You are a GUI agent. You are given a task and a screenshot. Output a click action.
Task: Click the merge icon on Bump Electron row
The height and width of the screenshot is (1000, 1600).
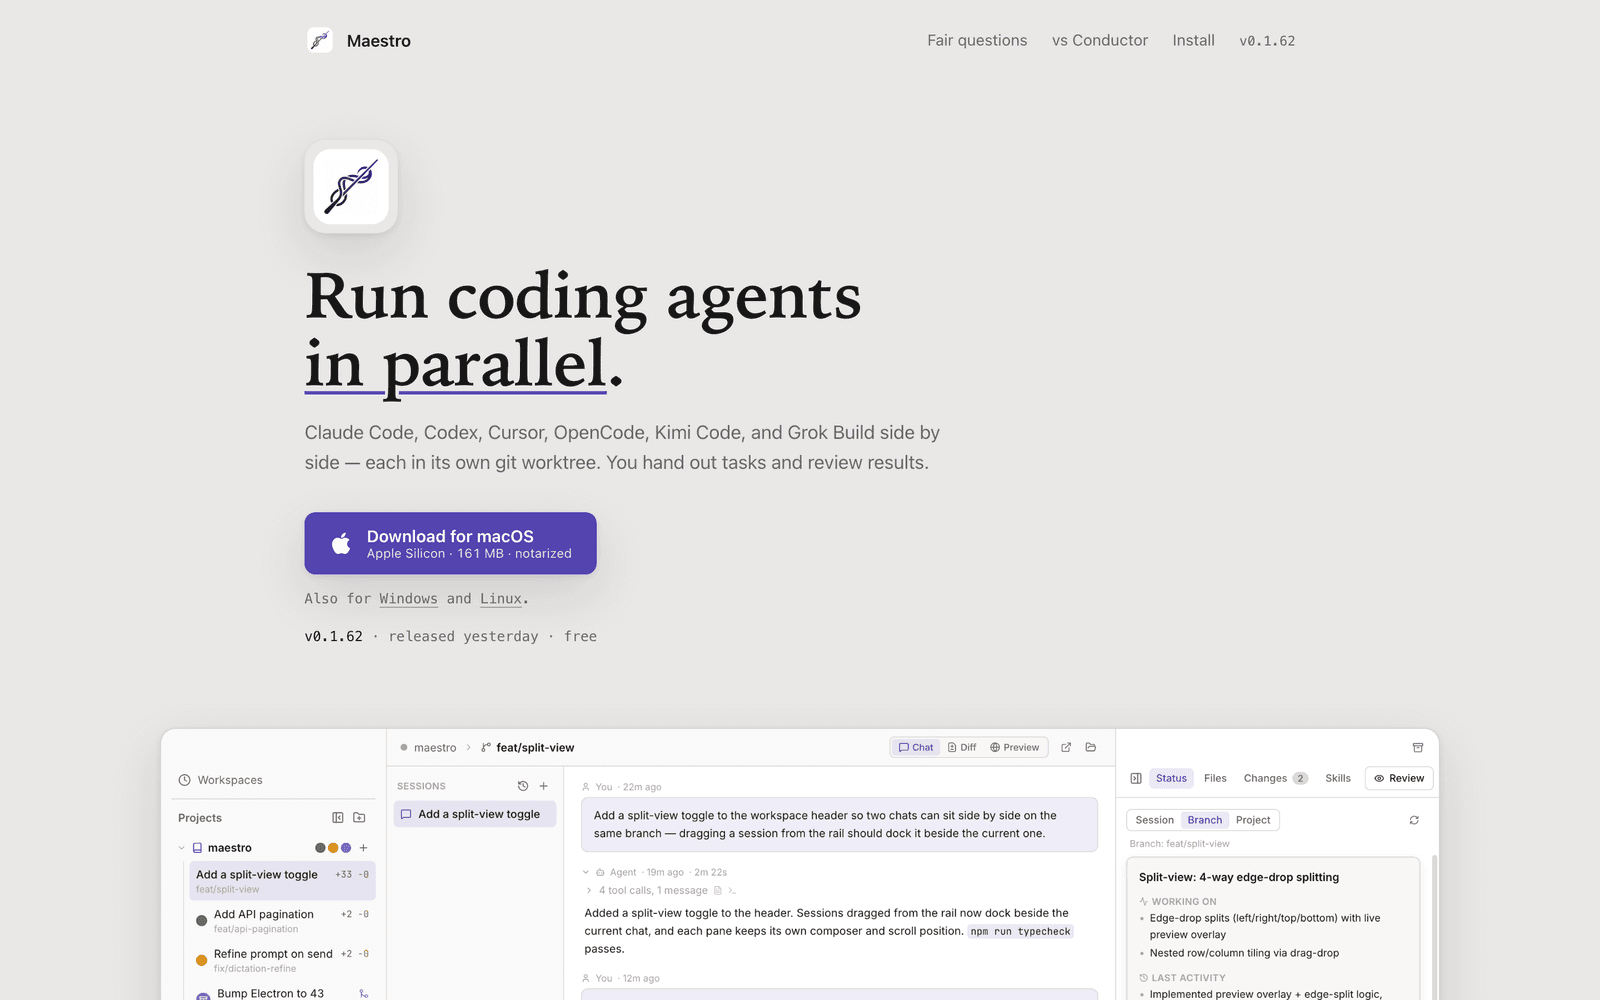pos(364,994)
